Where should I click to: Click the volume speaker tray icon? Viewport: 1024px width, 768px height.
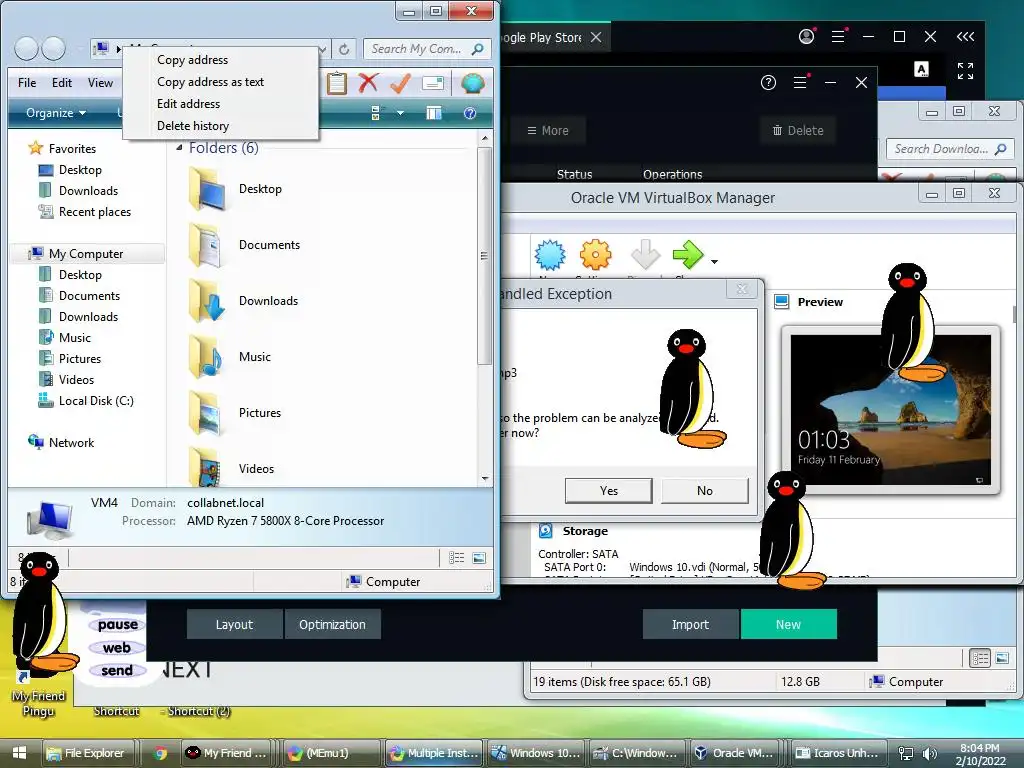click(930, 753)
